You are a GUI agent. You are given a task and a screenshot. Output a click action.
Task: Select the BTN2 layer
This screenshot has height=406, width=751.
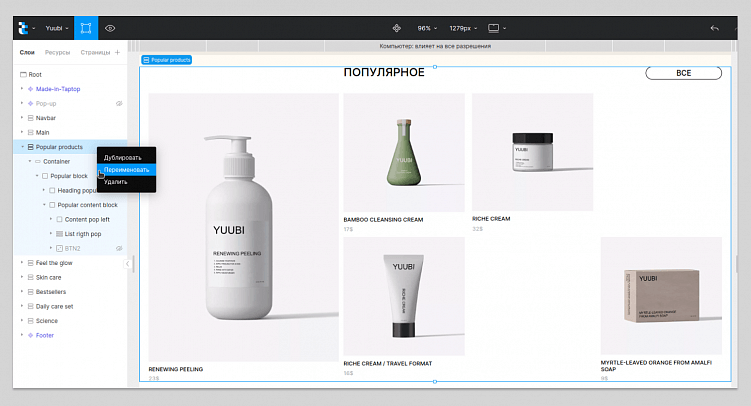[72, 248]
